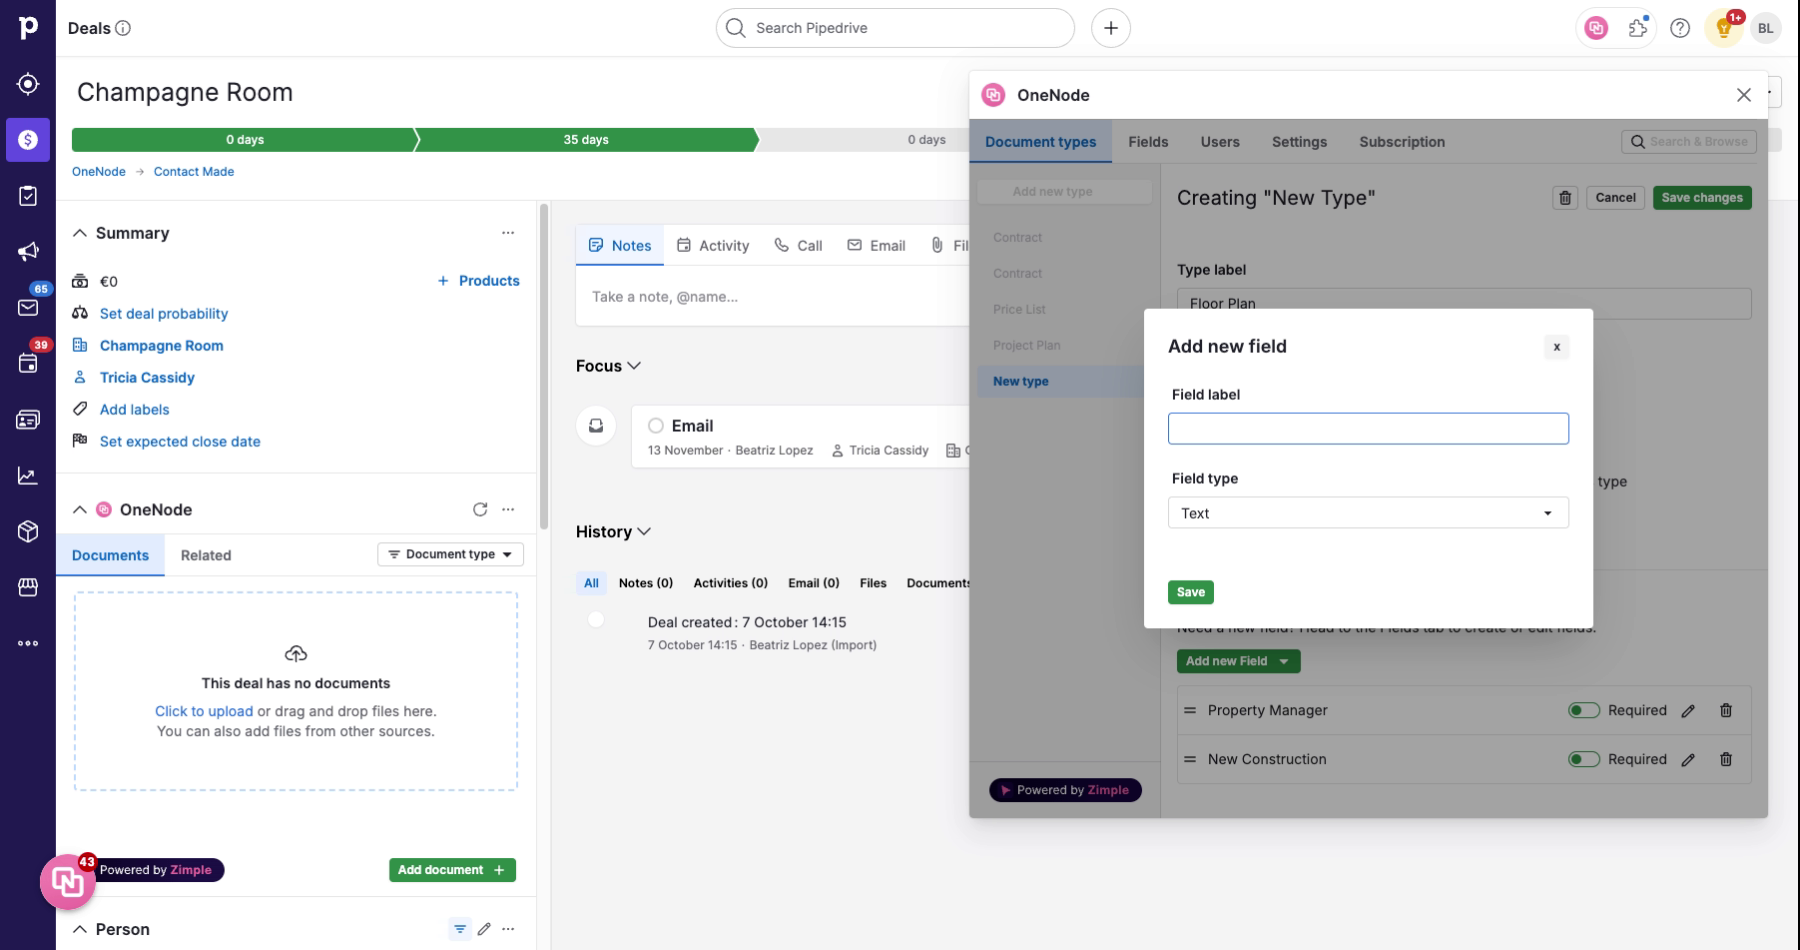
Task: Open the Document type filter dropdown
Action: (450, 554)
